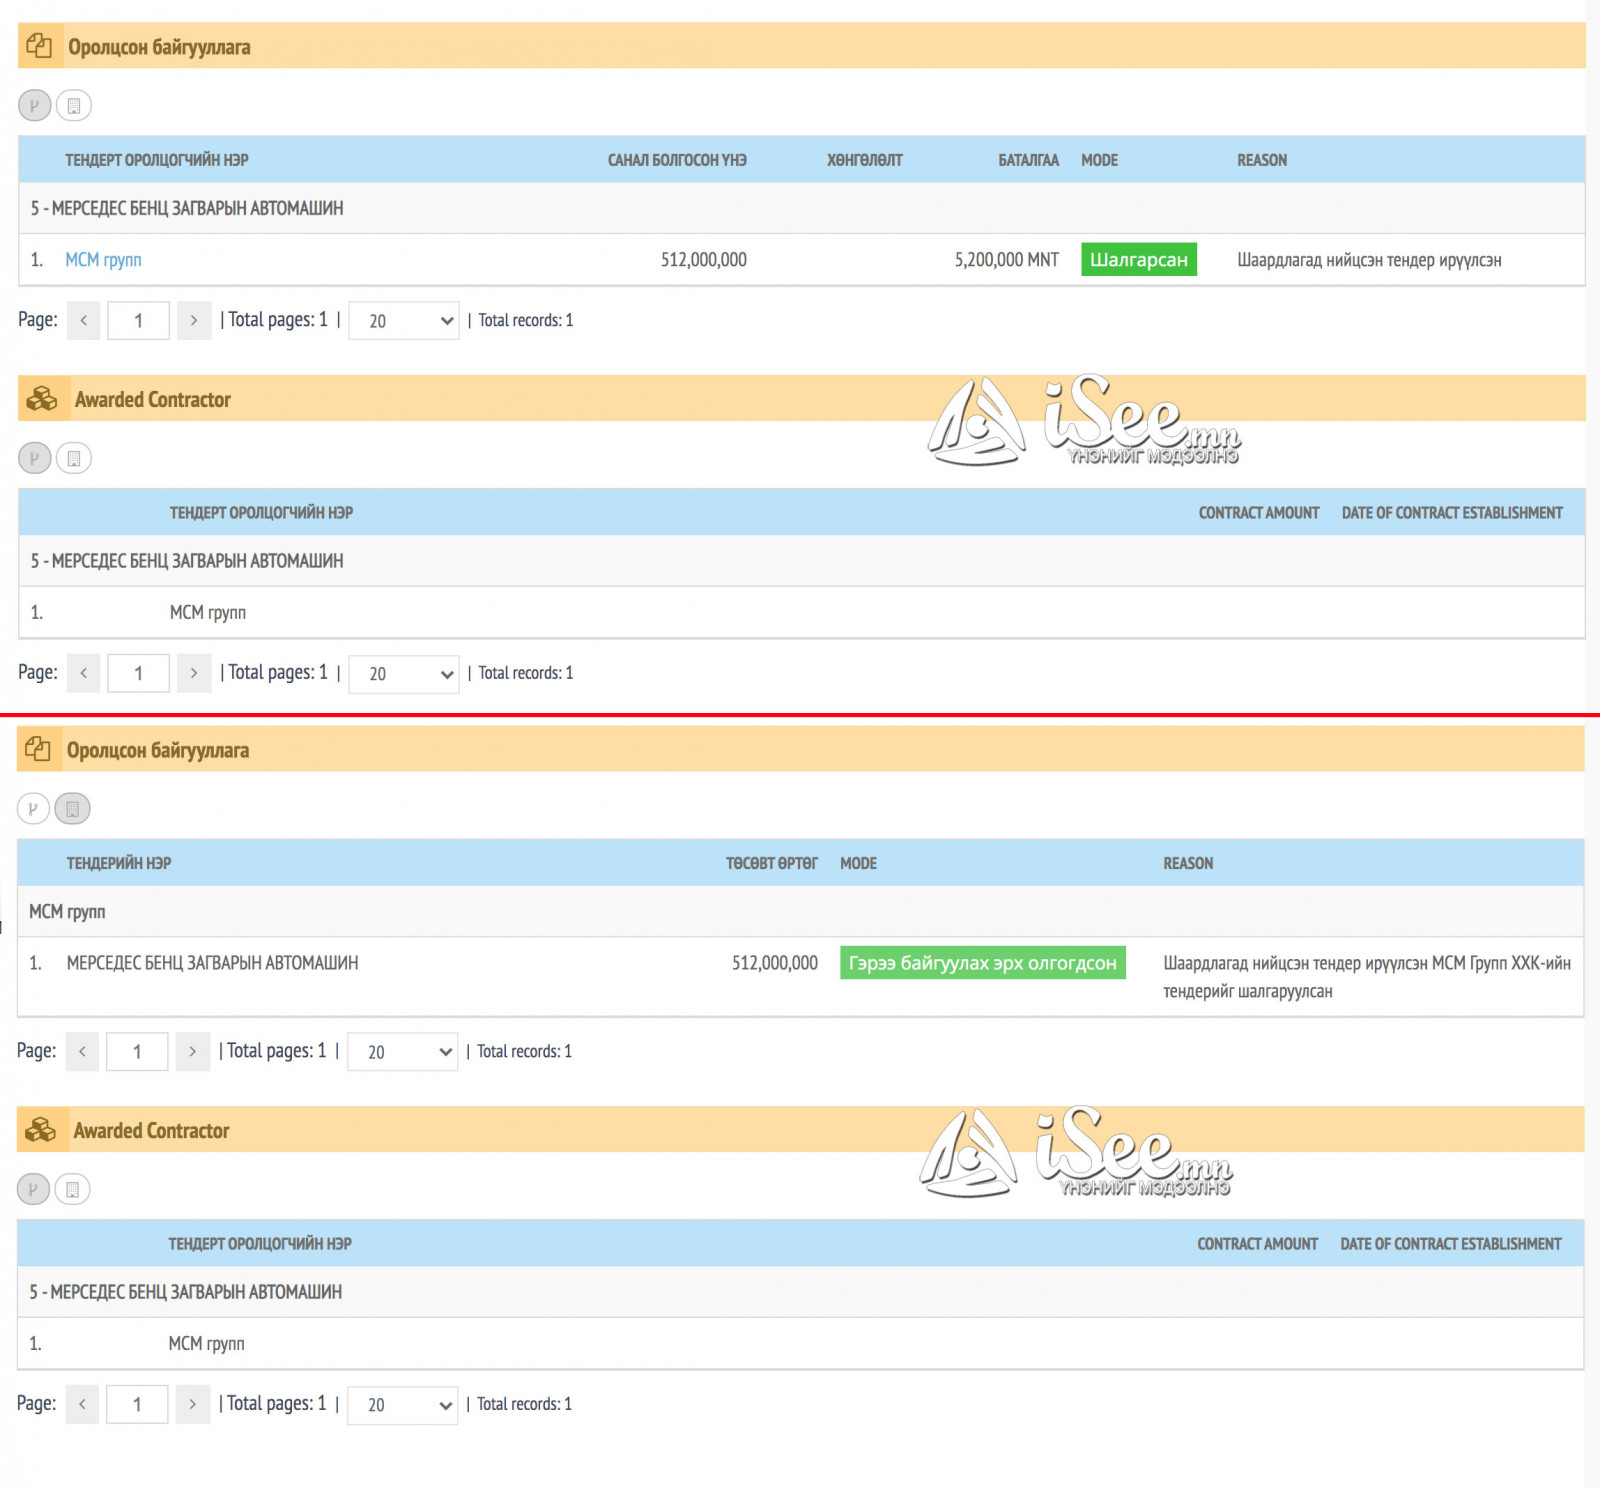Click the CONTRACT AMOUNT header in lower Awarded Contractor table
1600x1488 pixels.
(x=1258, y=1244)
